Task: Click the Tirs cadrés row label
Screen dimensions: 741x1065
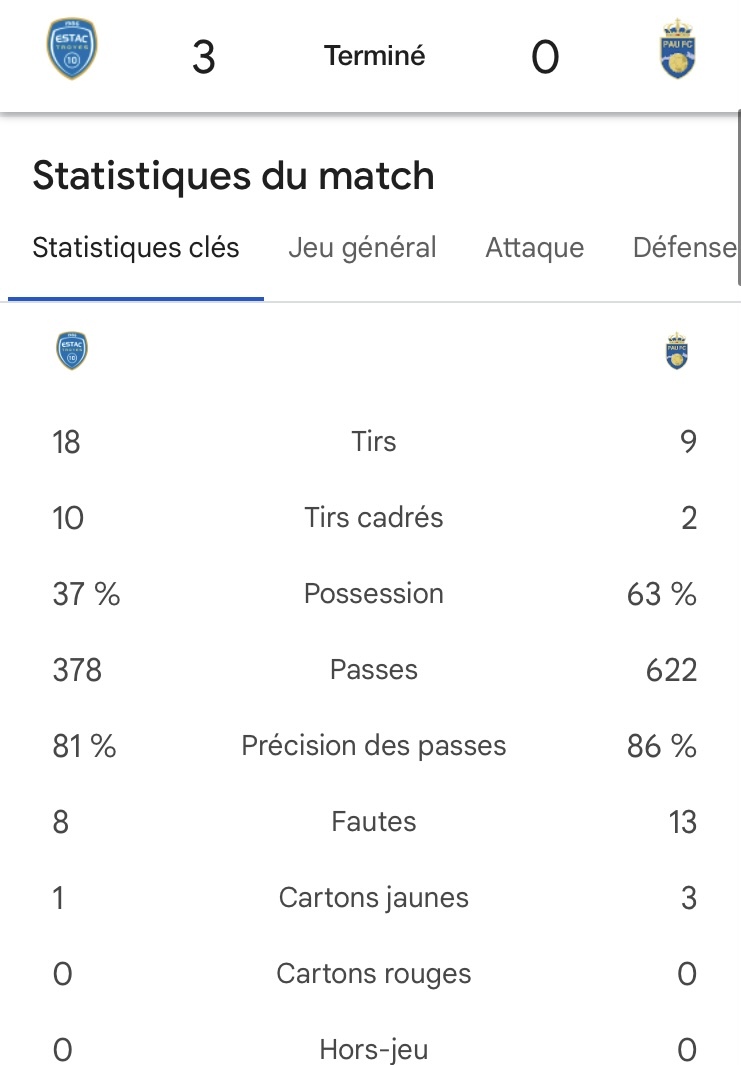Action: [x=374, y=518]
